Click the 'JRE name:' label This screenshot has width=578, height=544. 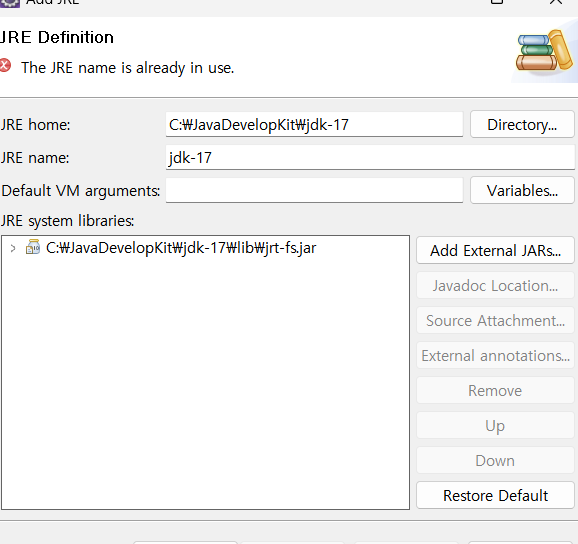click(35, 158)
